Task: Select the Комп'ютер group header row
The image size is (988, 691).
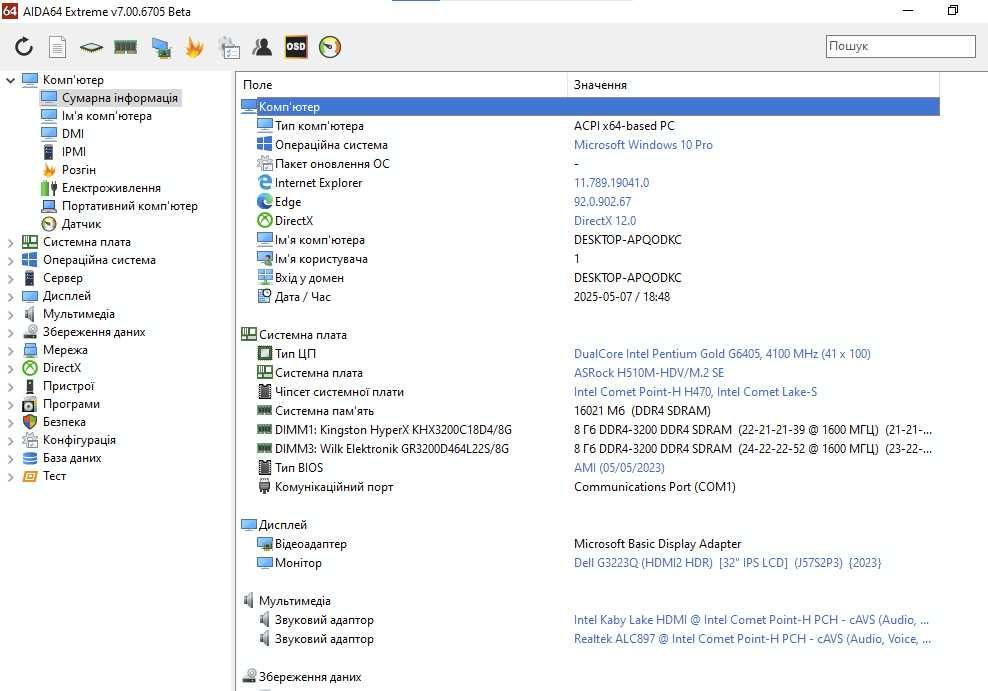Action: coord(590,106)
